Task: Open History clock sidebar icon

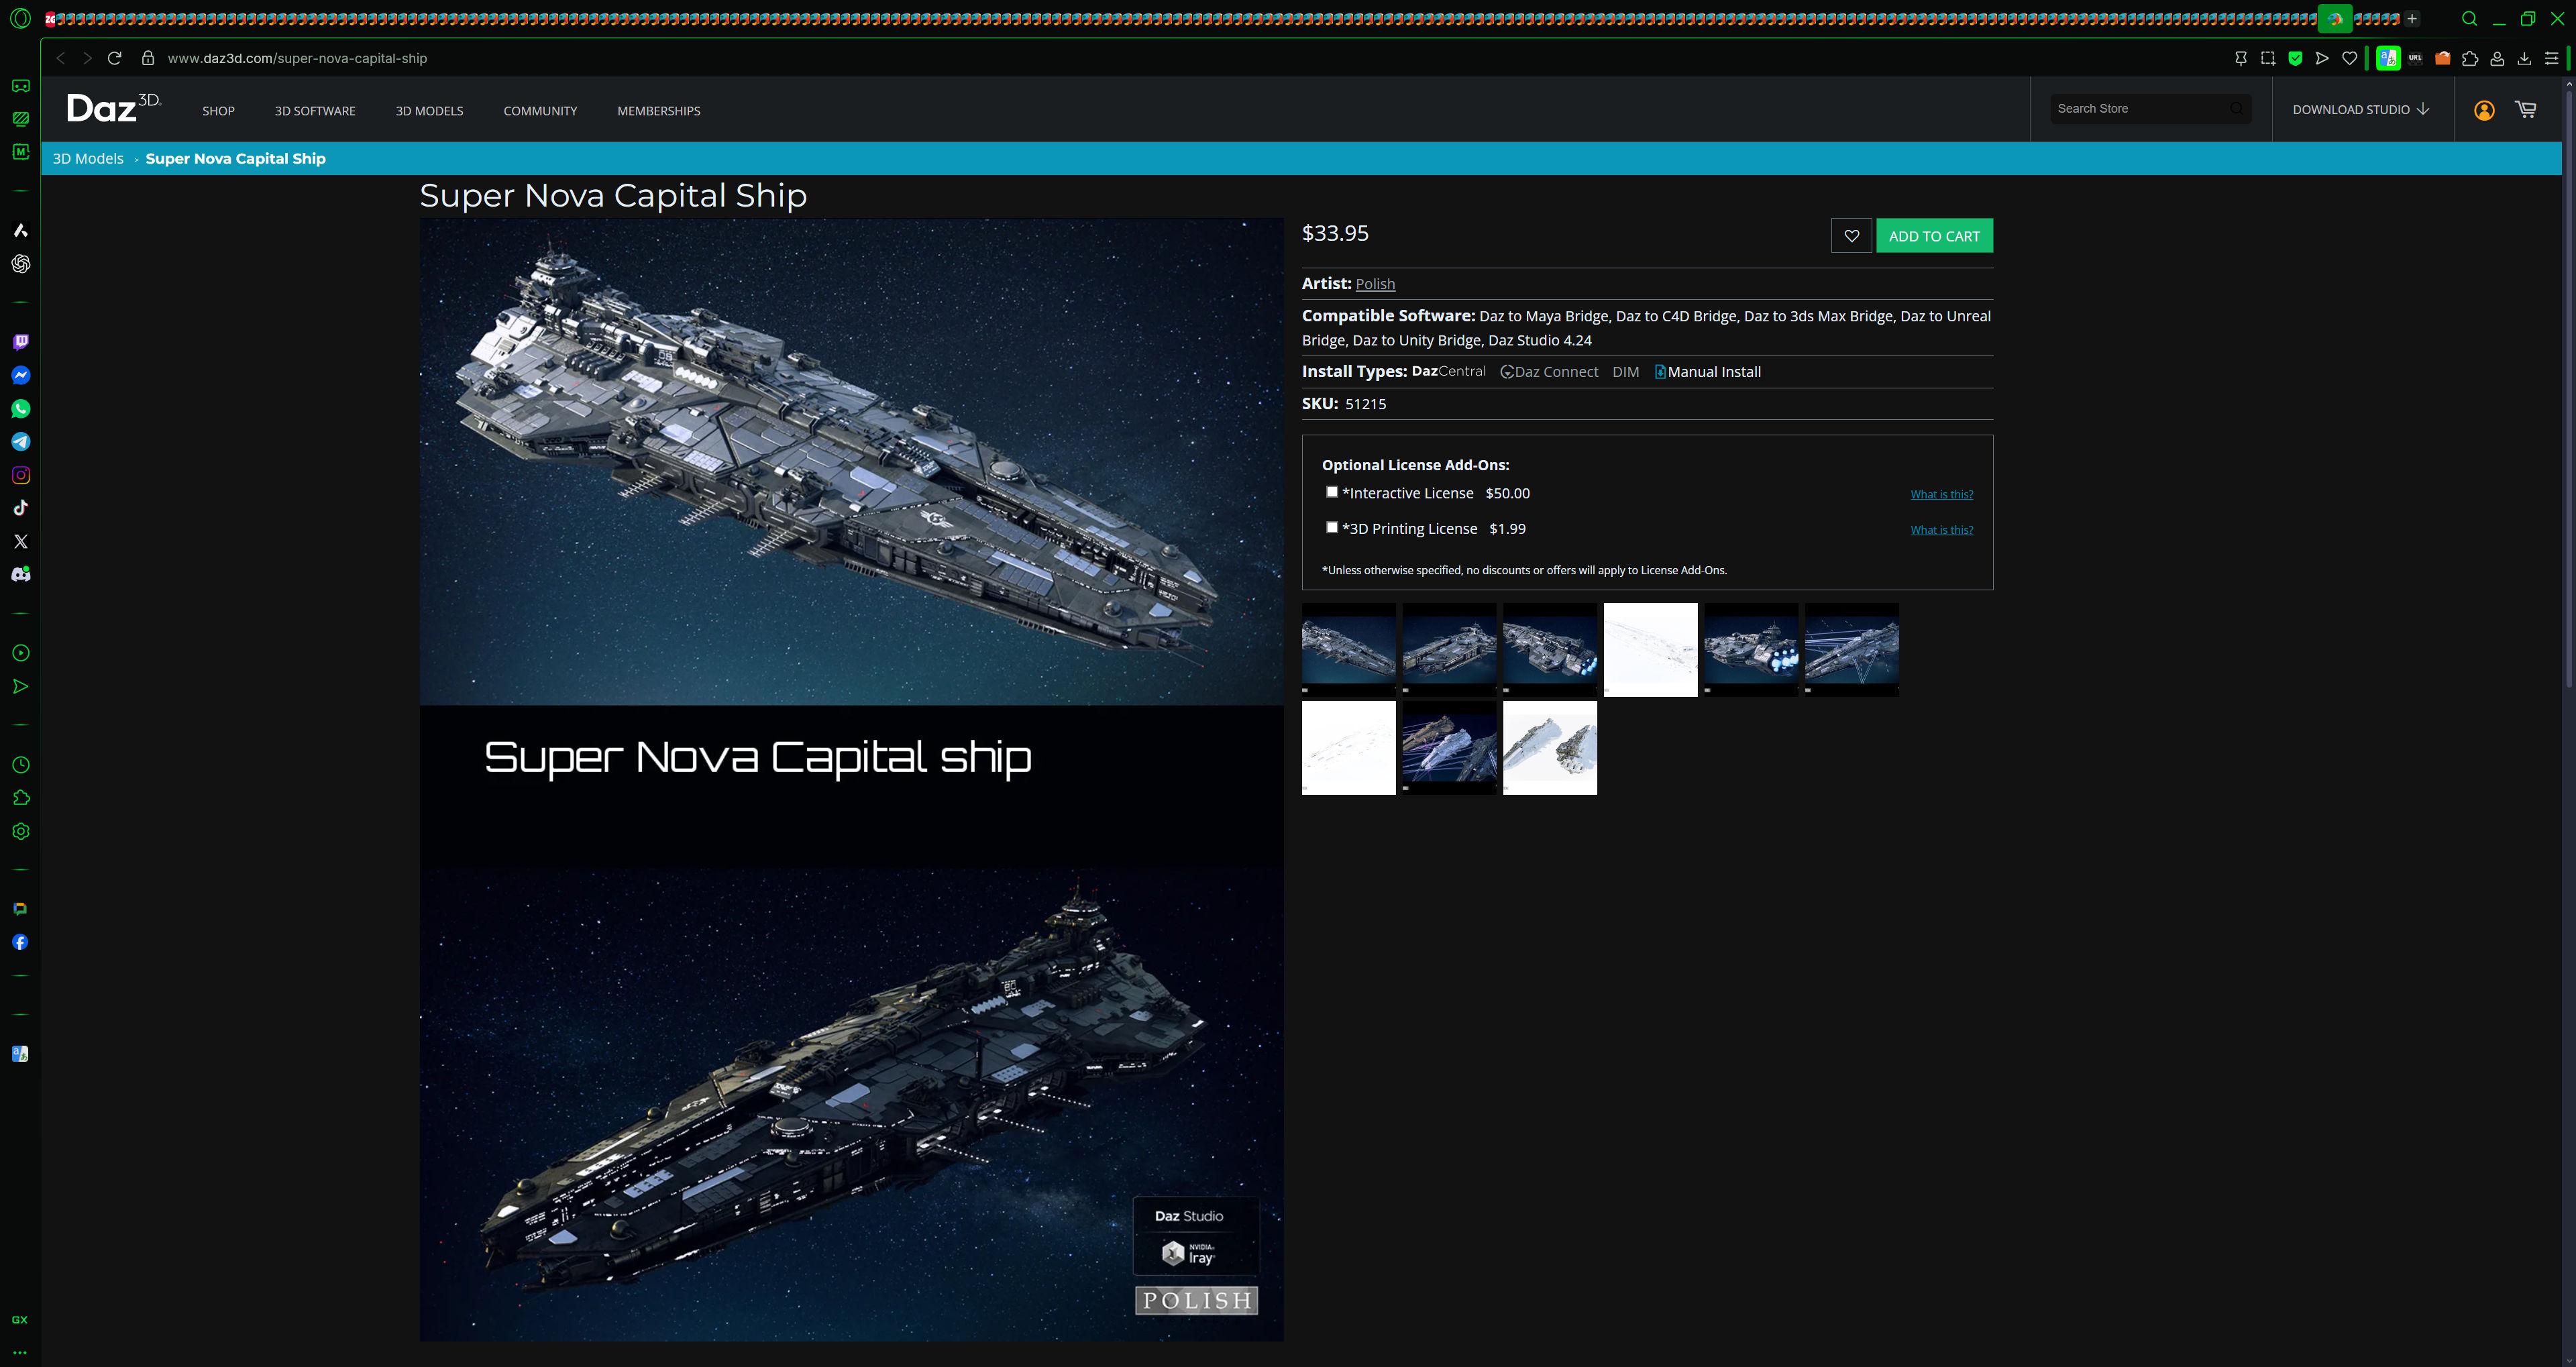Action: tap(20, 765)
